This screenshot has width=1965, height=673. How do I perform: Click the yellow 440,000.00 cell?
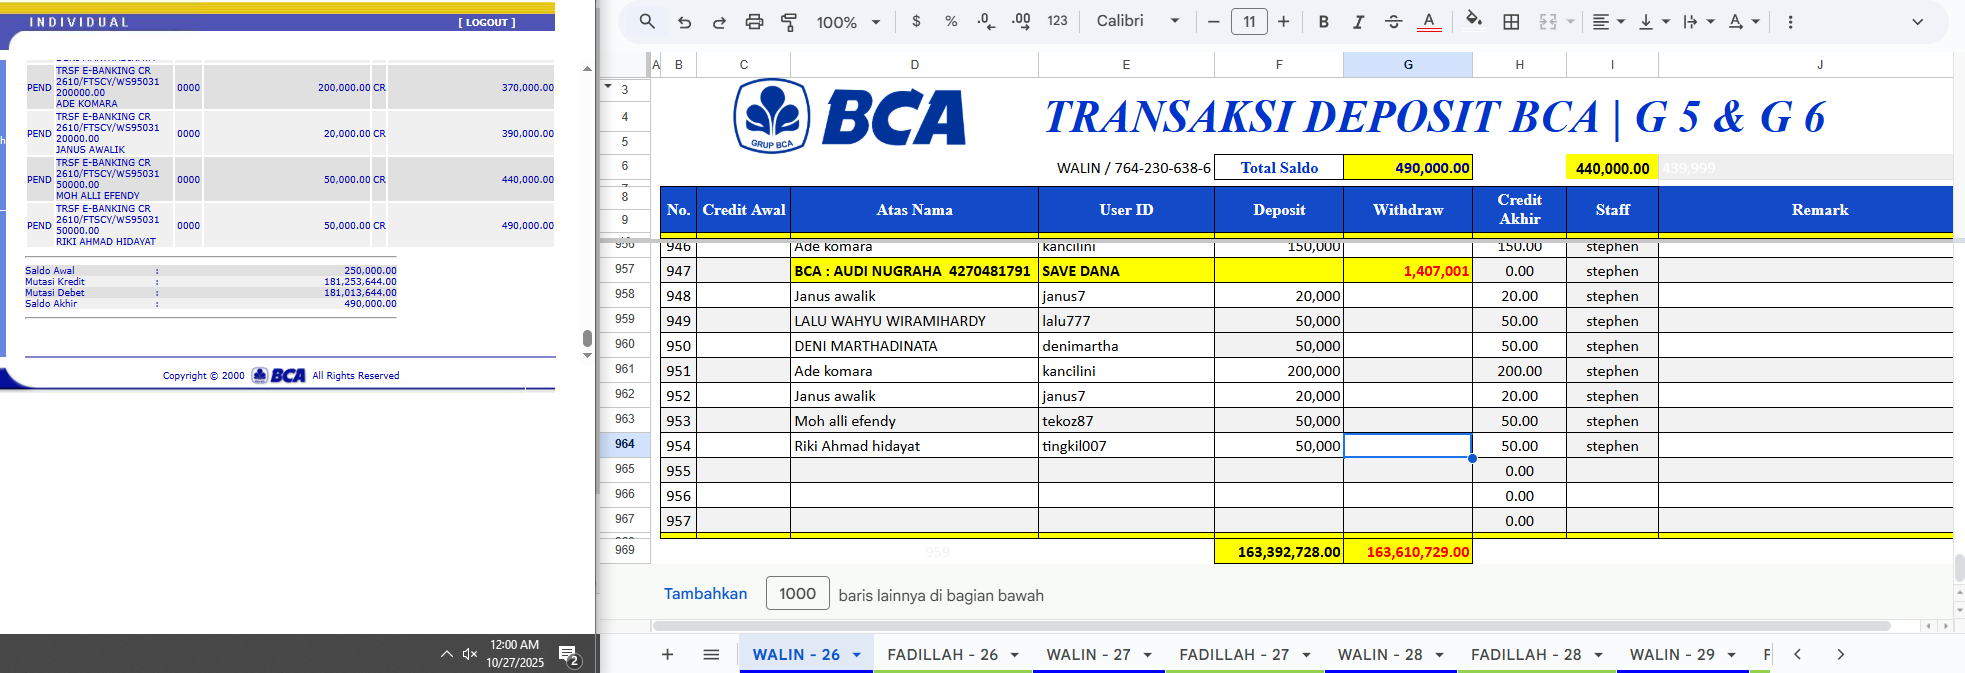(1612, 168)
